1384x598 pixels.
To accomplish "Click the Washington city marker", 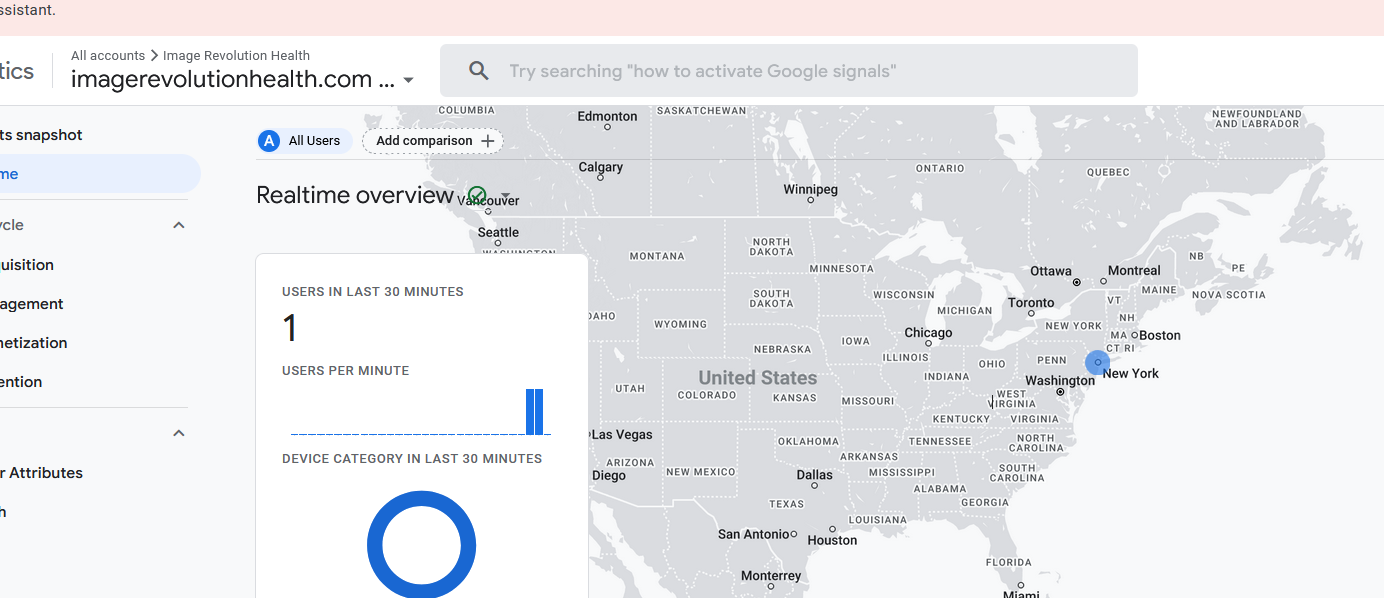I will coord(1060,392).
